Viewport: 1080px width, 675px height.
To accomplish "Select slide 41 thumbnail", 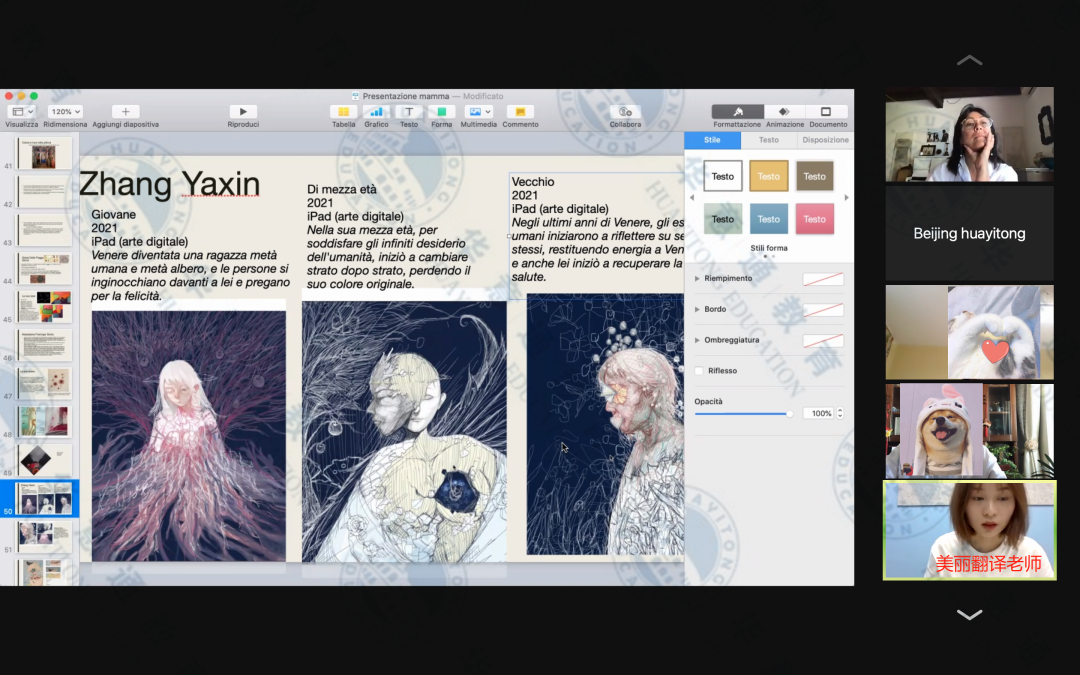I will [44, 153].
